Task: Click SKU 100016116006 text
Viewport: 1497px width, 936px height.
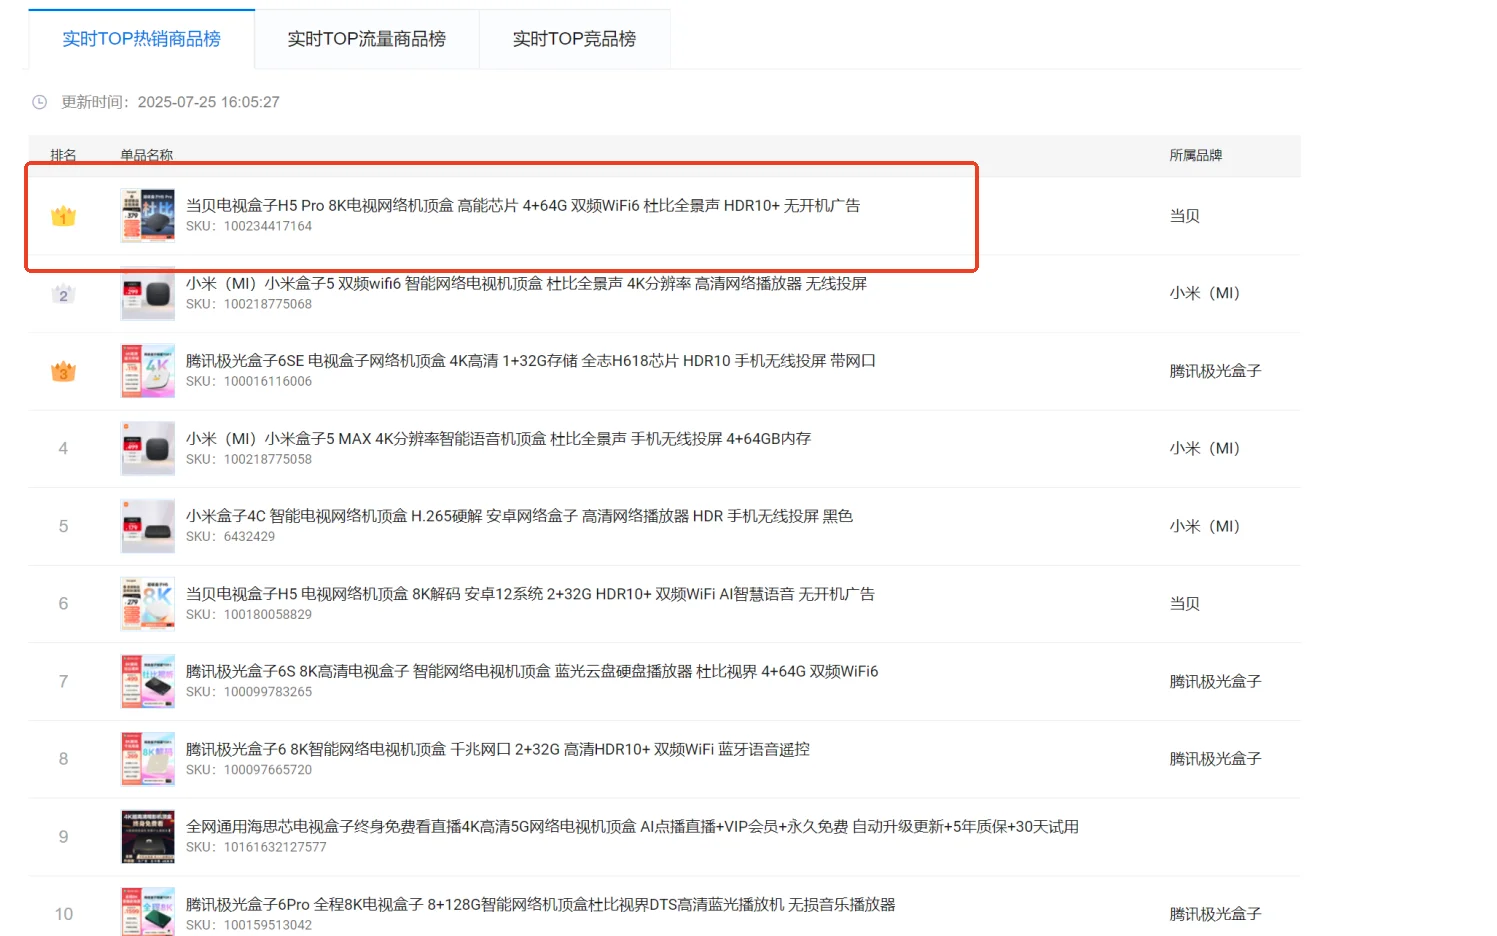Action: (249, 381)
